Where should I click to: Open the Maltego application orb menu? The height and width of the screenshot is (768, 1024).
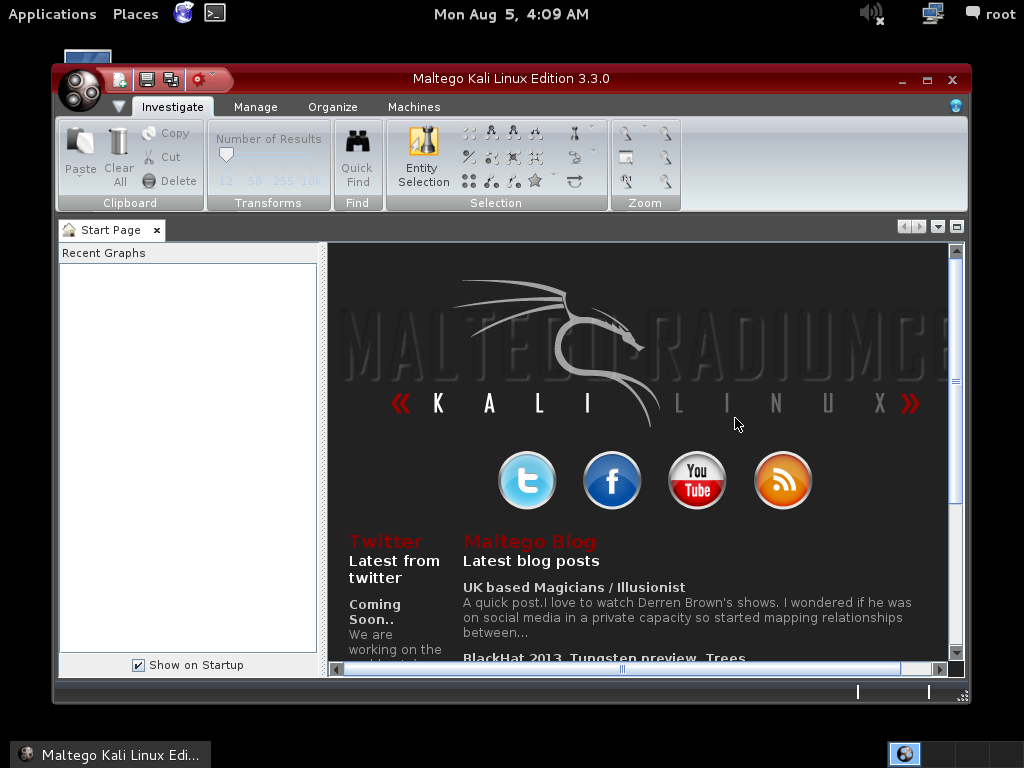pyautogui.click(x=80, y=89)
